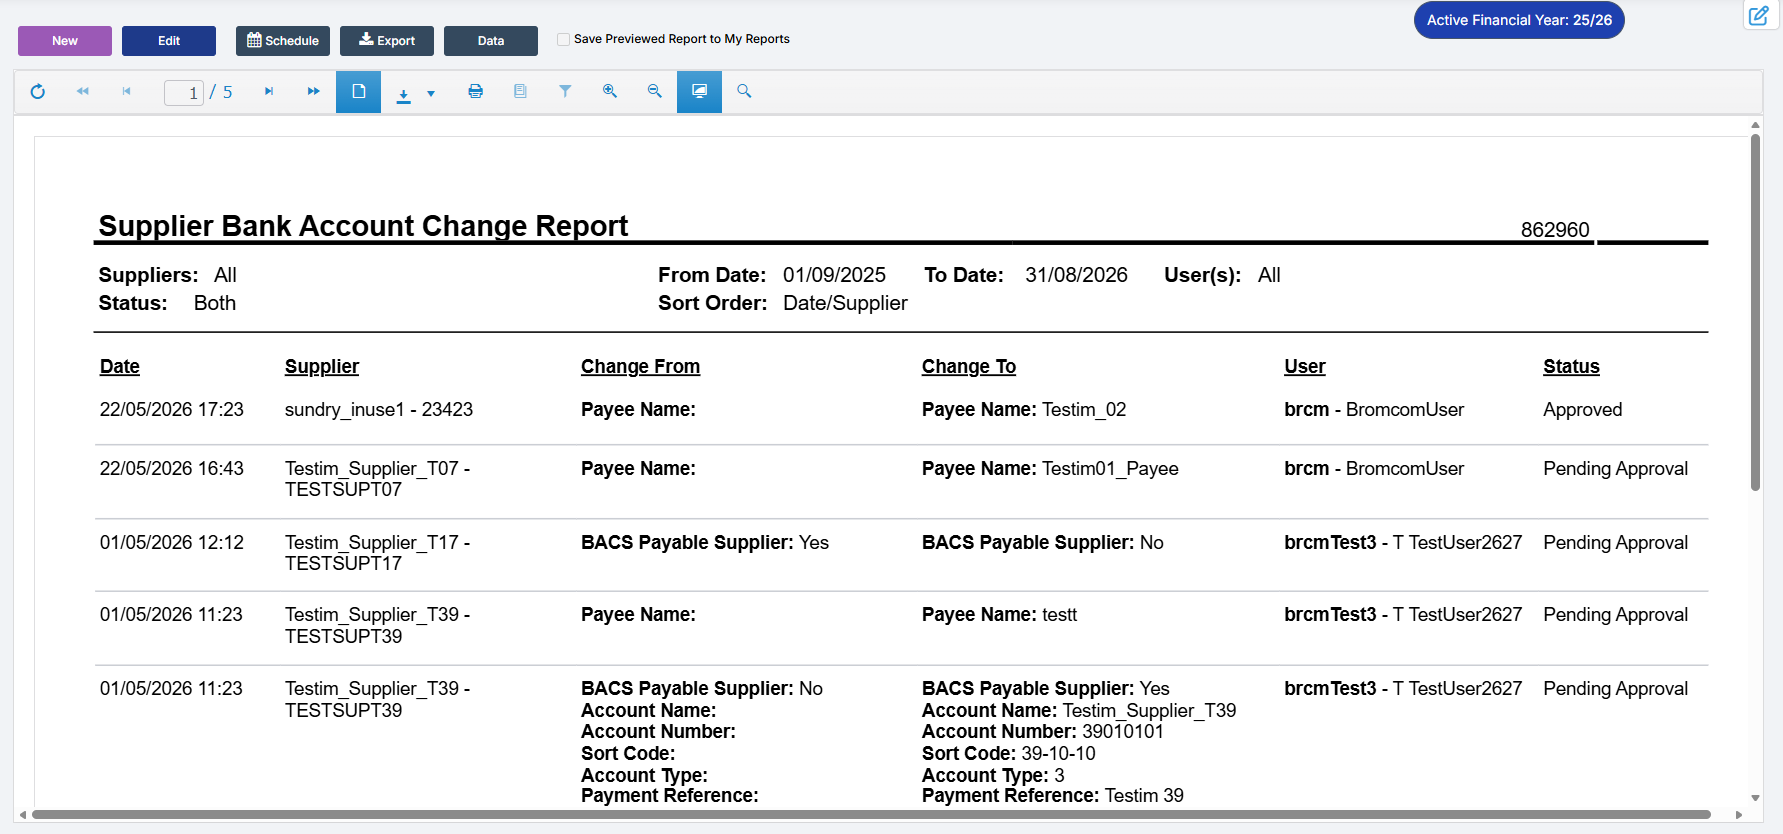This screenshot has height=834, width=1783.
Task: Go to the first page of the report
Action: (83, 92)
